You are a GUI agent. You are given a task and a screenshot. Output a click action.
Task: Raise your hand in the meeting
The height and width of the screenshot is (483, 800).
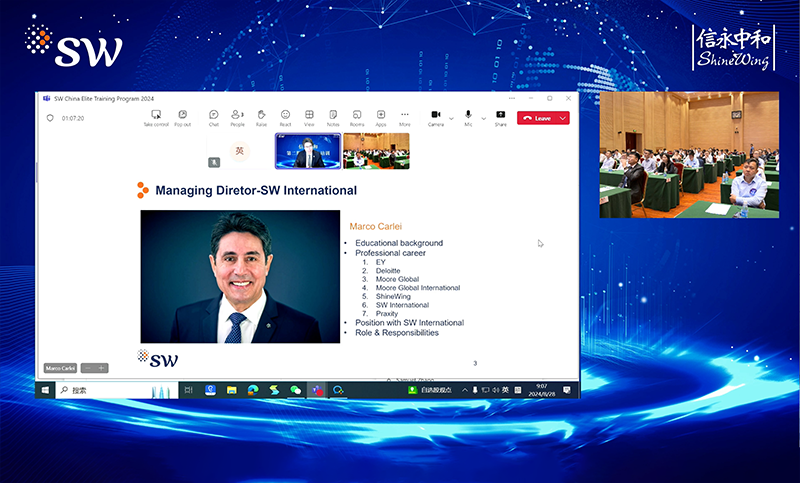261,118
